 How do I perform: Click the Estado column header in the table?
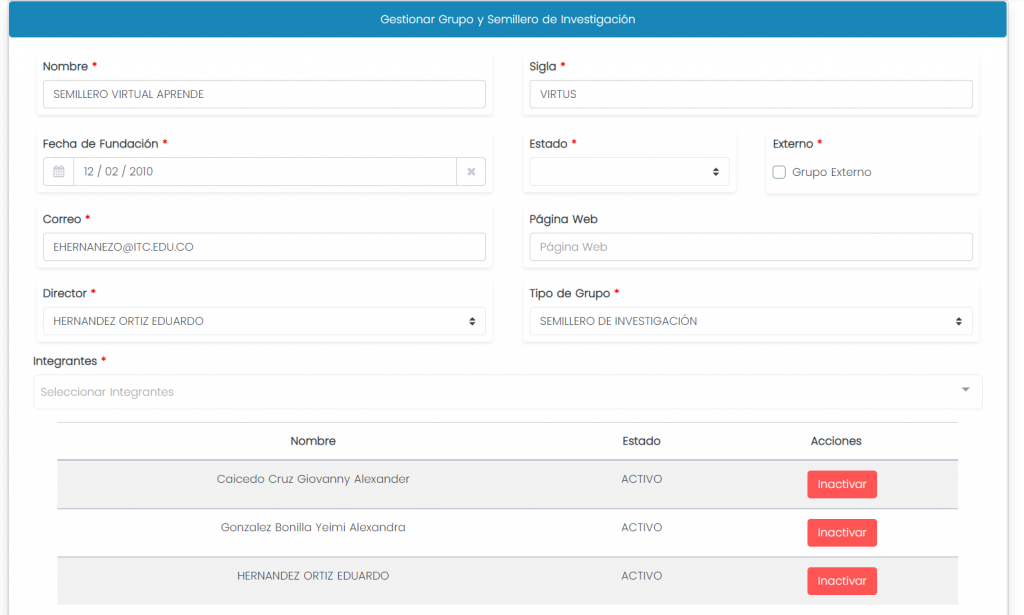[641, 441]
